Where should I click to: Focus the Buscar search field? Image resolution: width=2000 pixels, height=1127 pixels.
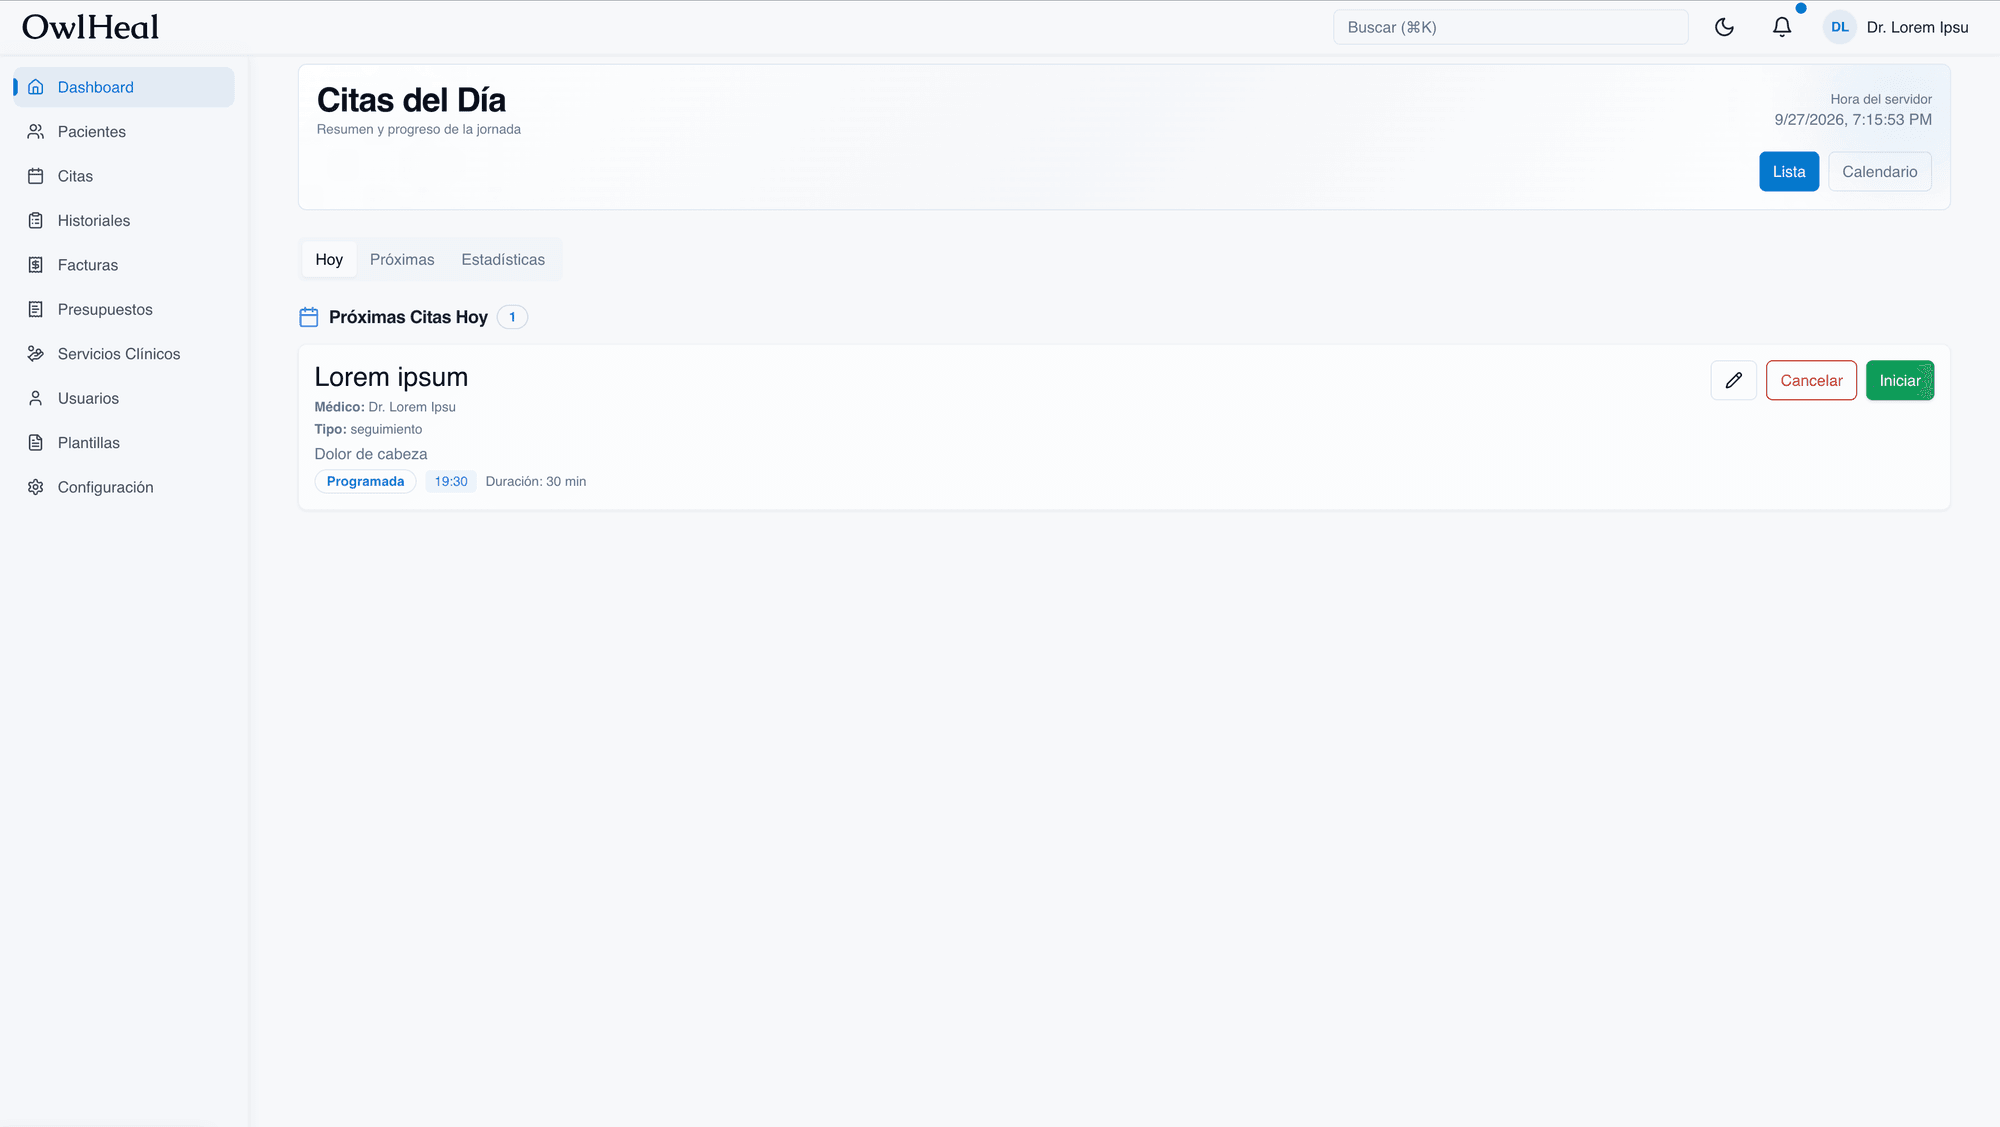[1510, 27]
